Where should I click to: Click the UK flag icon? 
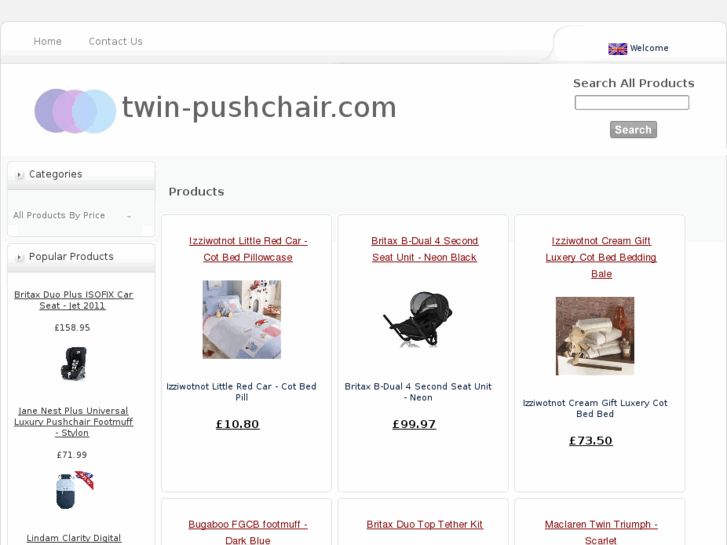pos(617,49)
